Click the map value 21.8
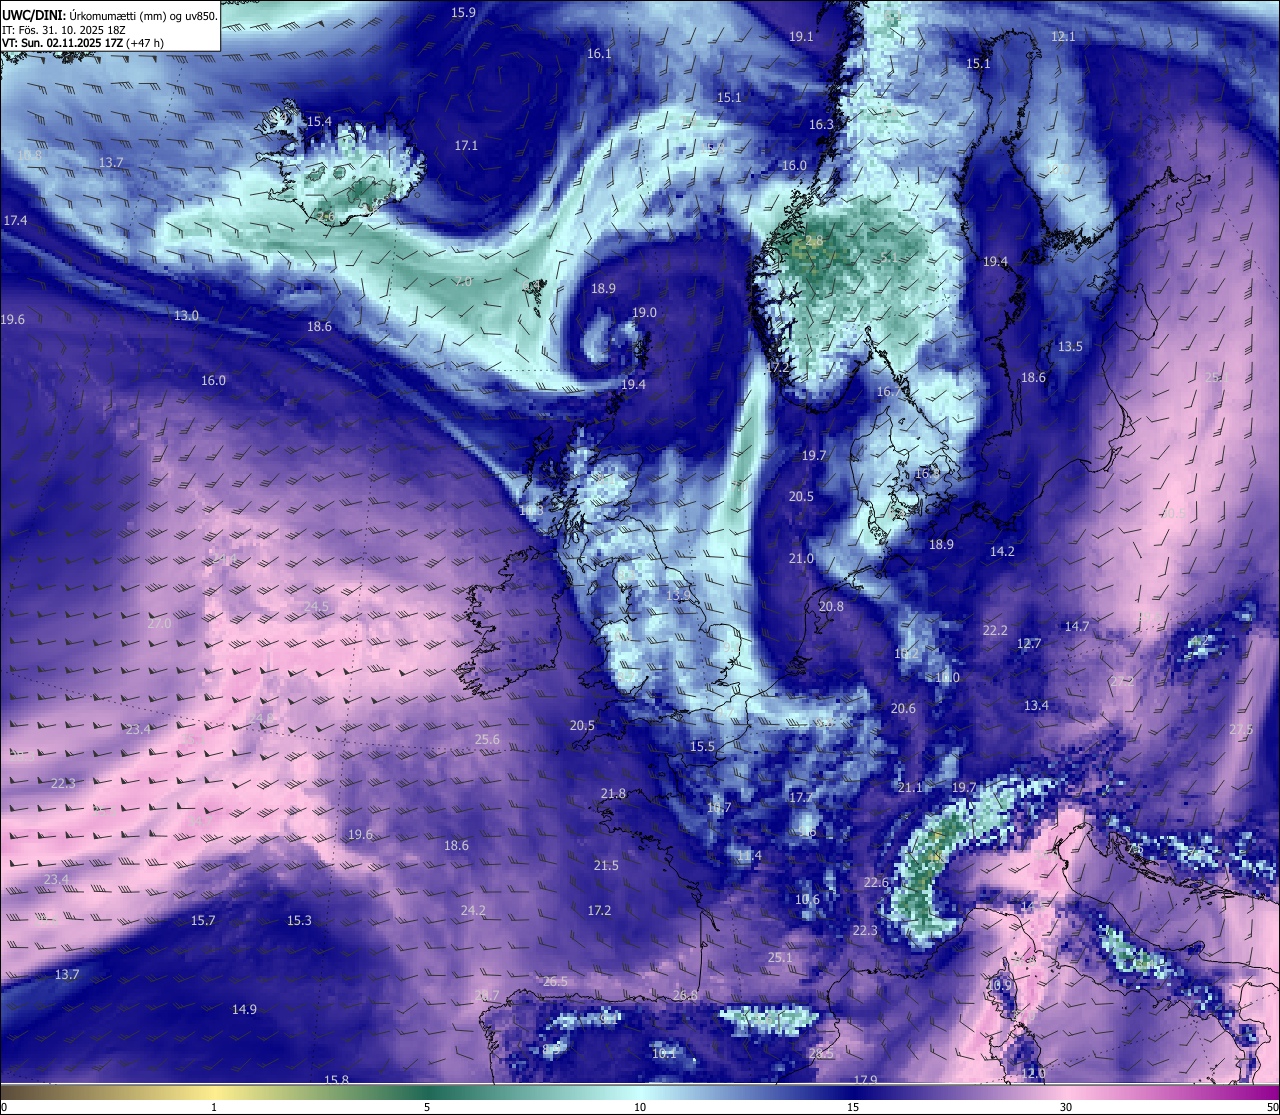 (613, 794)
